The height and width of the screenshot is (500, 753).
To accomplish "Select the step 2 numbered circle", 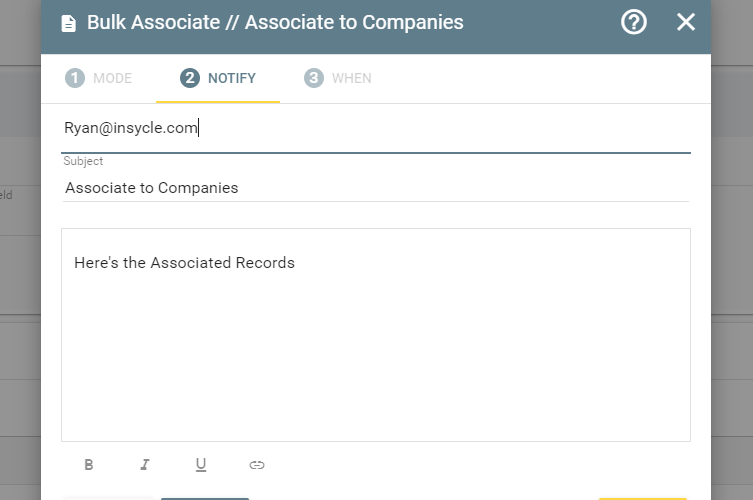I will (190, 78).
